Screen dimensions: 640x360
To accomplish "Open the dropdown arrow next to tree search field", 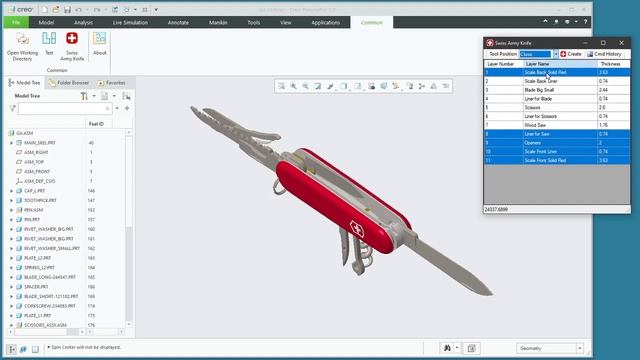I will (x=117, y=109).
